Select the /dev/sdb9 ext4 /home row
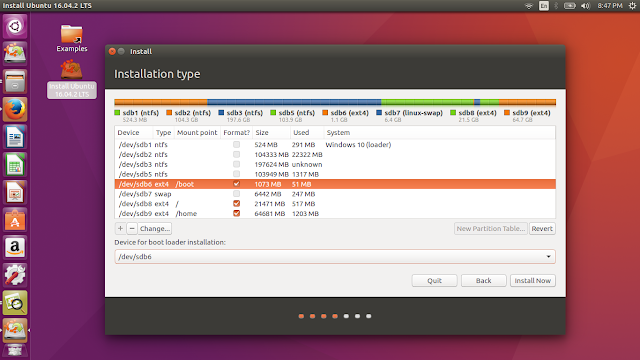 (x=335, y=213)
